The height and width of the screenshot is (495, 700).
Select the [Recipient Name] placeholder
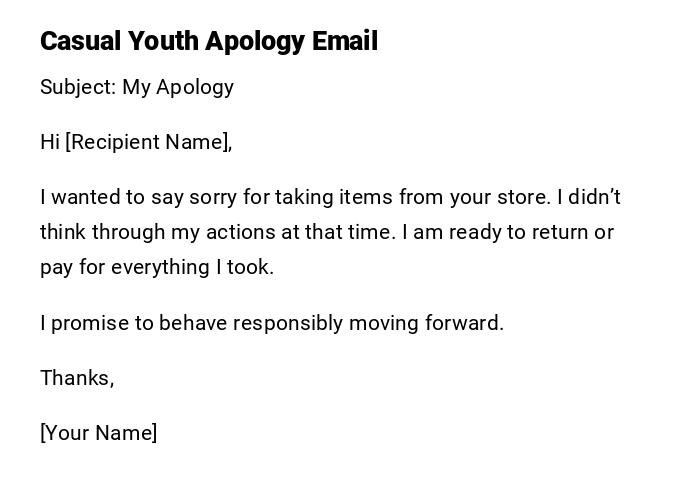tap(148, 142)
